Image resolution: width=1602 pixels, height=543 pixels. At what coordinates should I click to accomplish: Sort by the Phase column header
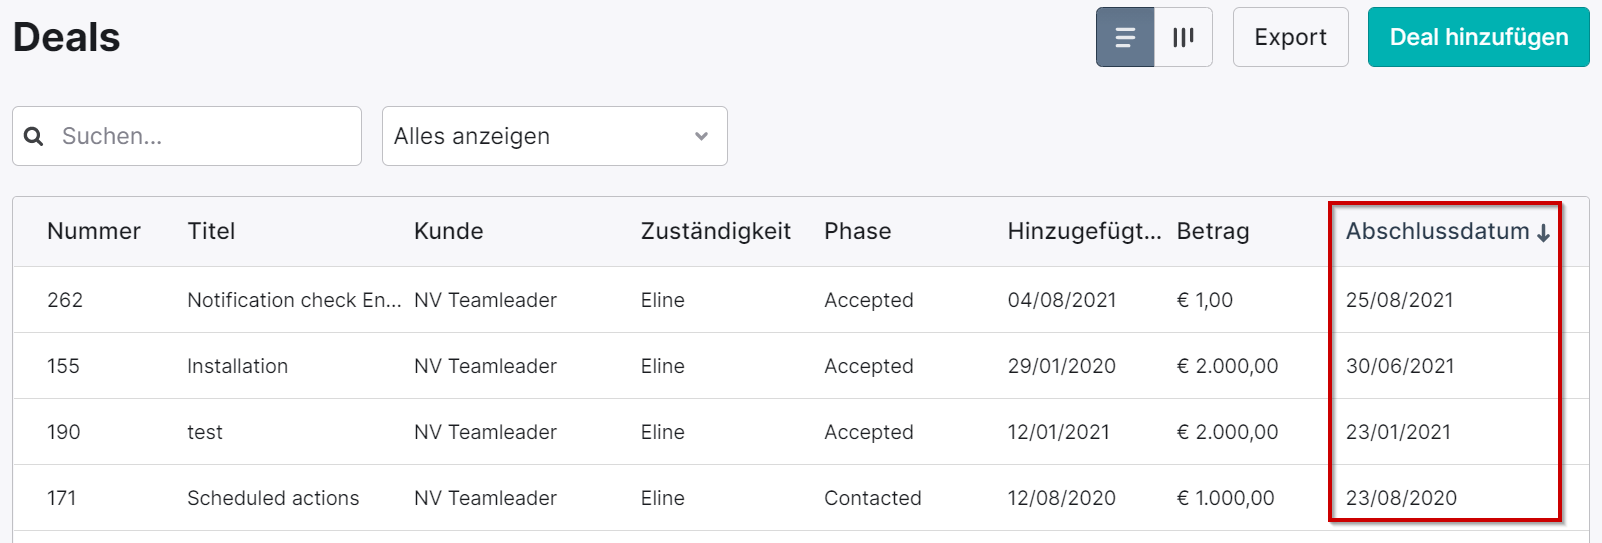pos(857,231)
